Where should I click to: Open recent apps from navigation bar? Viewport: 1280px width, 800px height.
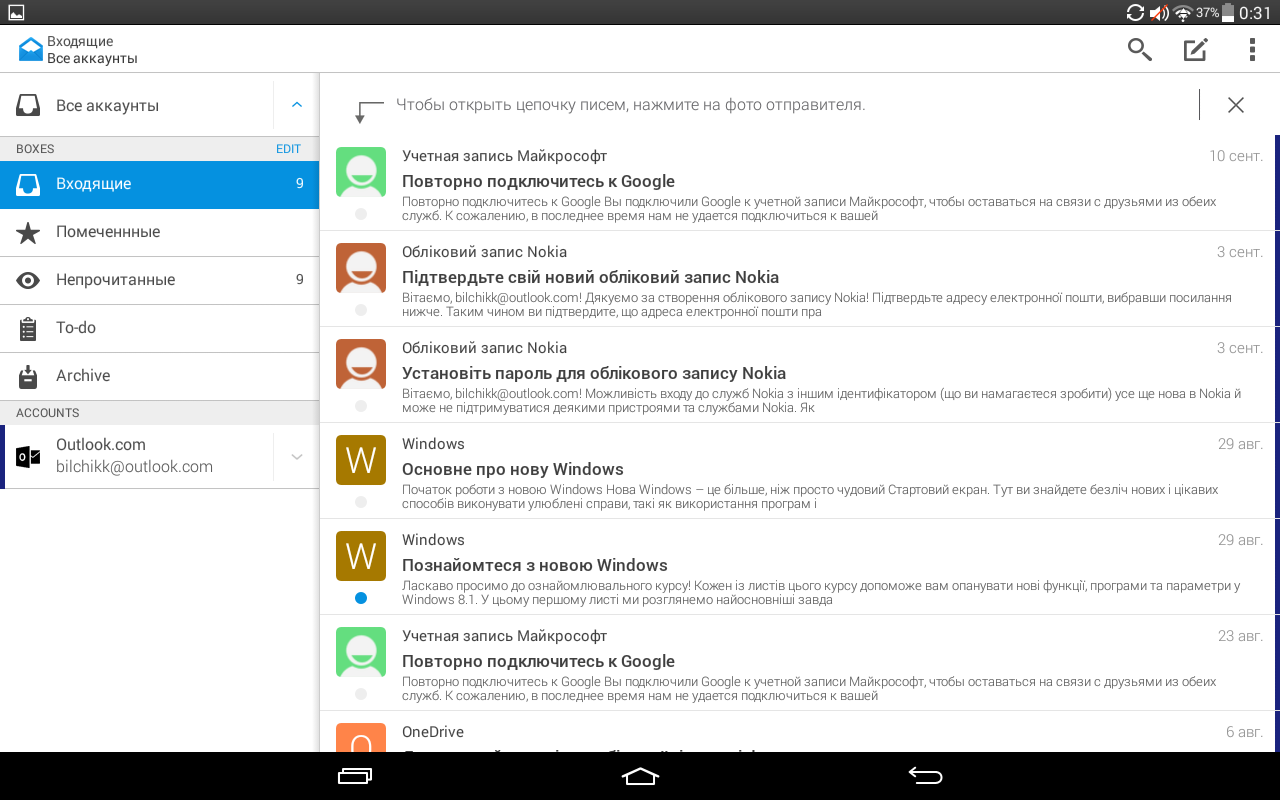pyautogui.click(x=355, y=776)
